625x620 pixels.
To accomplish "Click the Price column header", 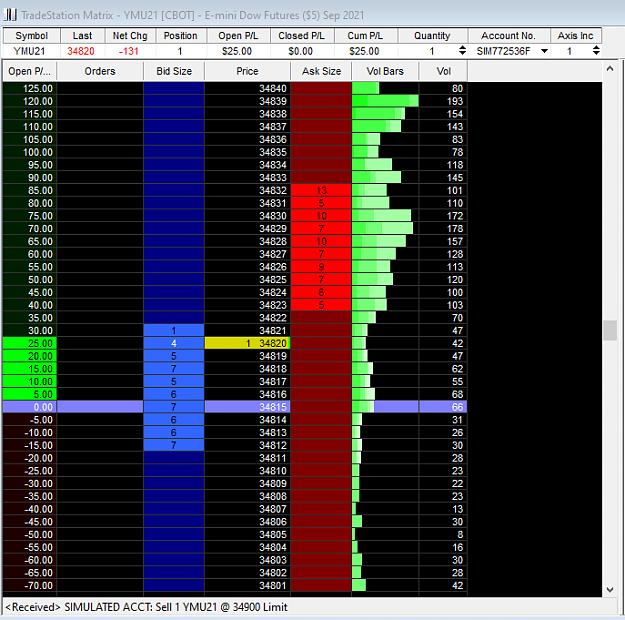I will pyautogui.click(x=248, y=71).
